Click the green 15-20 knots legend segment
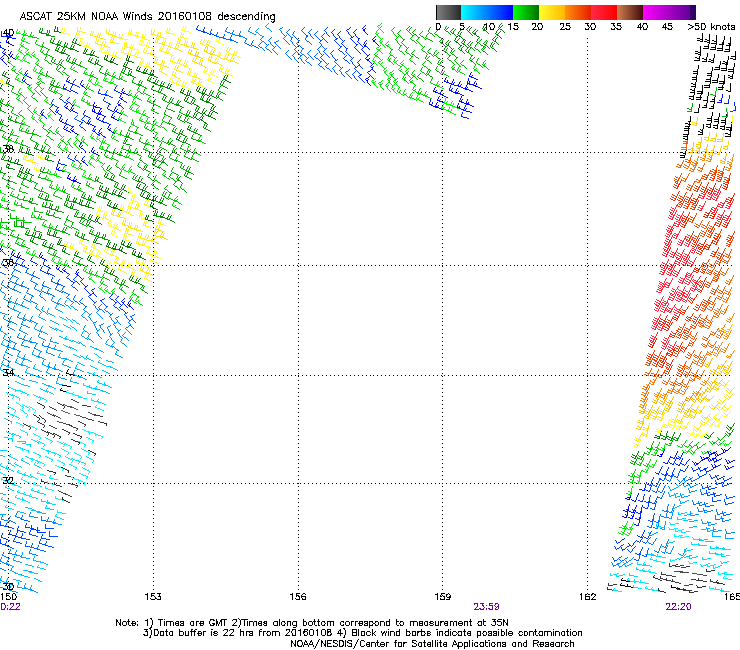Image resolution: width=740 pixels, height=650 pixels. [x=526, y=12]
